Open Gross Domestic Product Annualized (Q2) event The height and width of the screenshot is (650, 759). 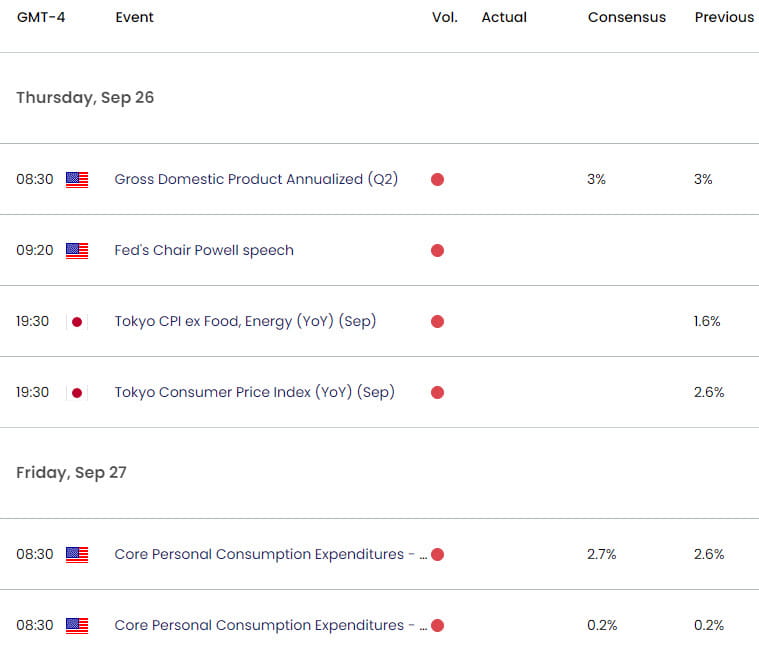pos(256,180)
